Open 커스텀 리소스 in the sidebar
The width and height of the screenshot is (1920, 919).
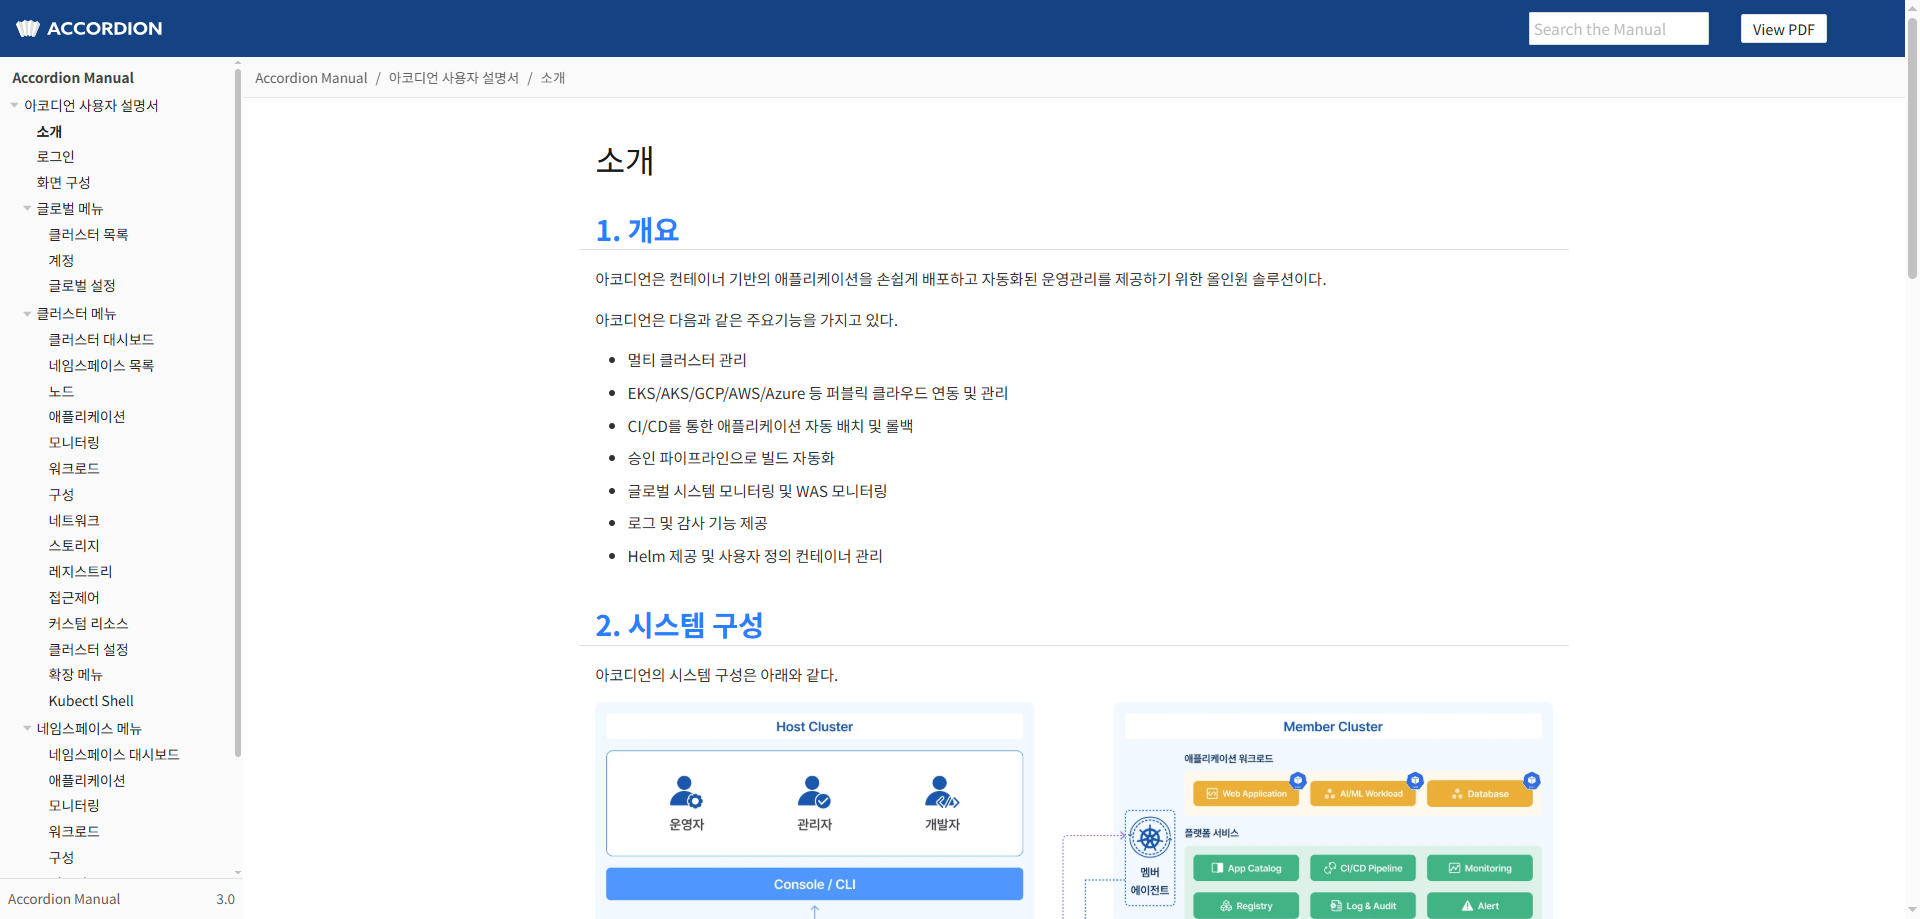click(x=88, y=624)
